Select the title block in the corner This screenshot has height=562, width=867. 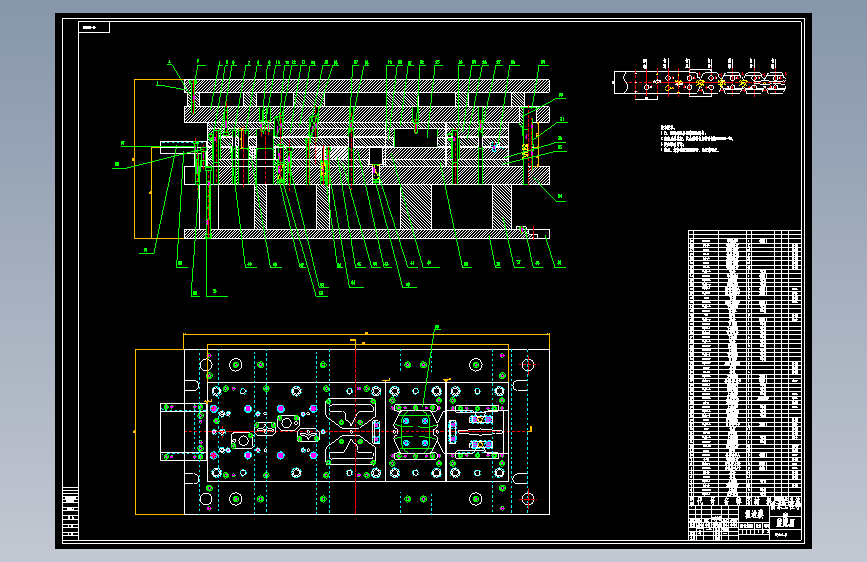[745, 522]
